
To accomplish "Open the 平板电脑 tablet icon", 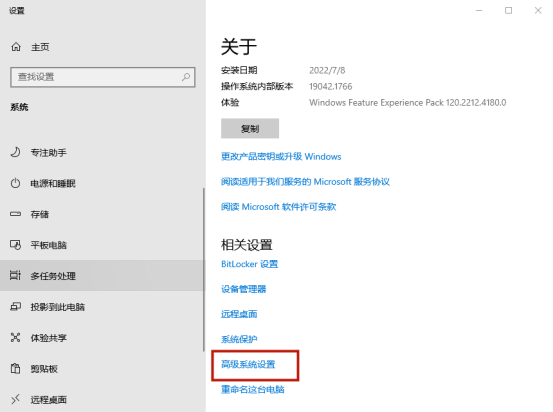I will (15, 244).
